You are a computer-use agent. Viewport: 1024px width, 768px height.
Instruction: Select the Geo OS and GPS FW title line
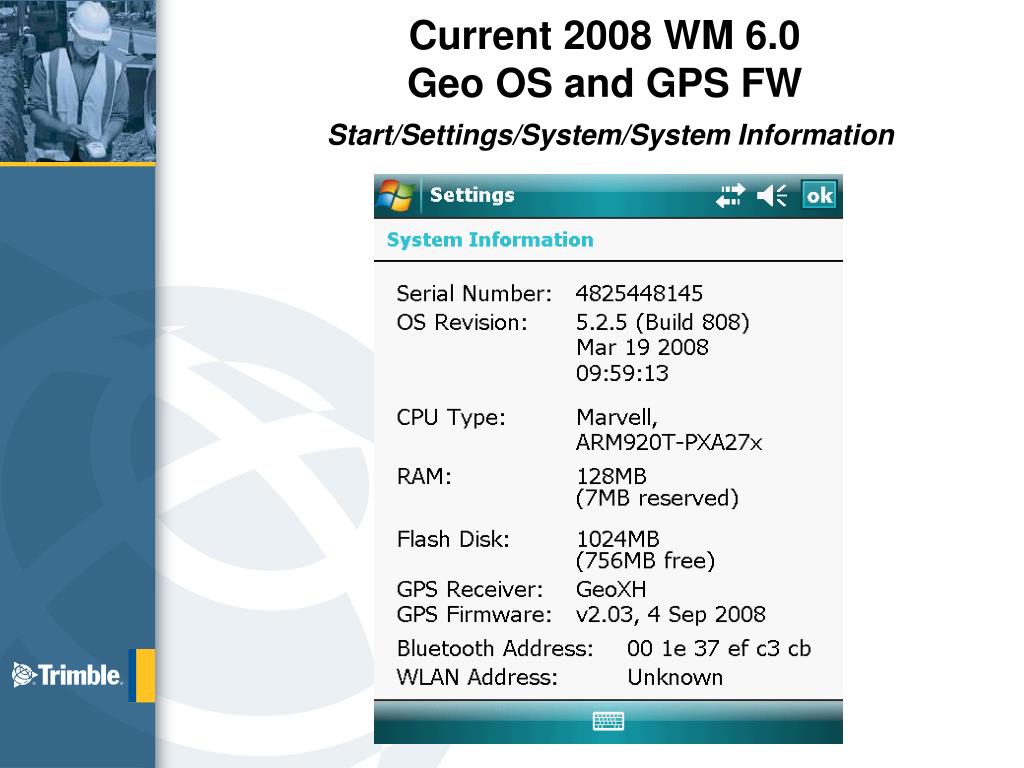point(604,83)
